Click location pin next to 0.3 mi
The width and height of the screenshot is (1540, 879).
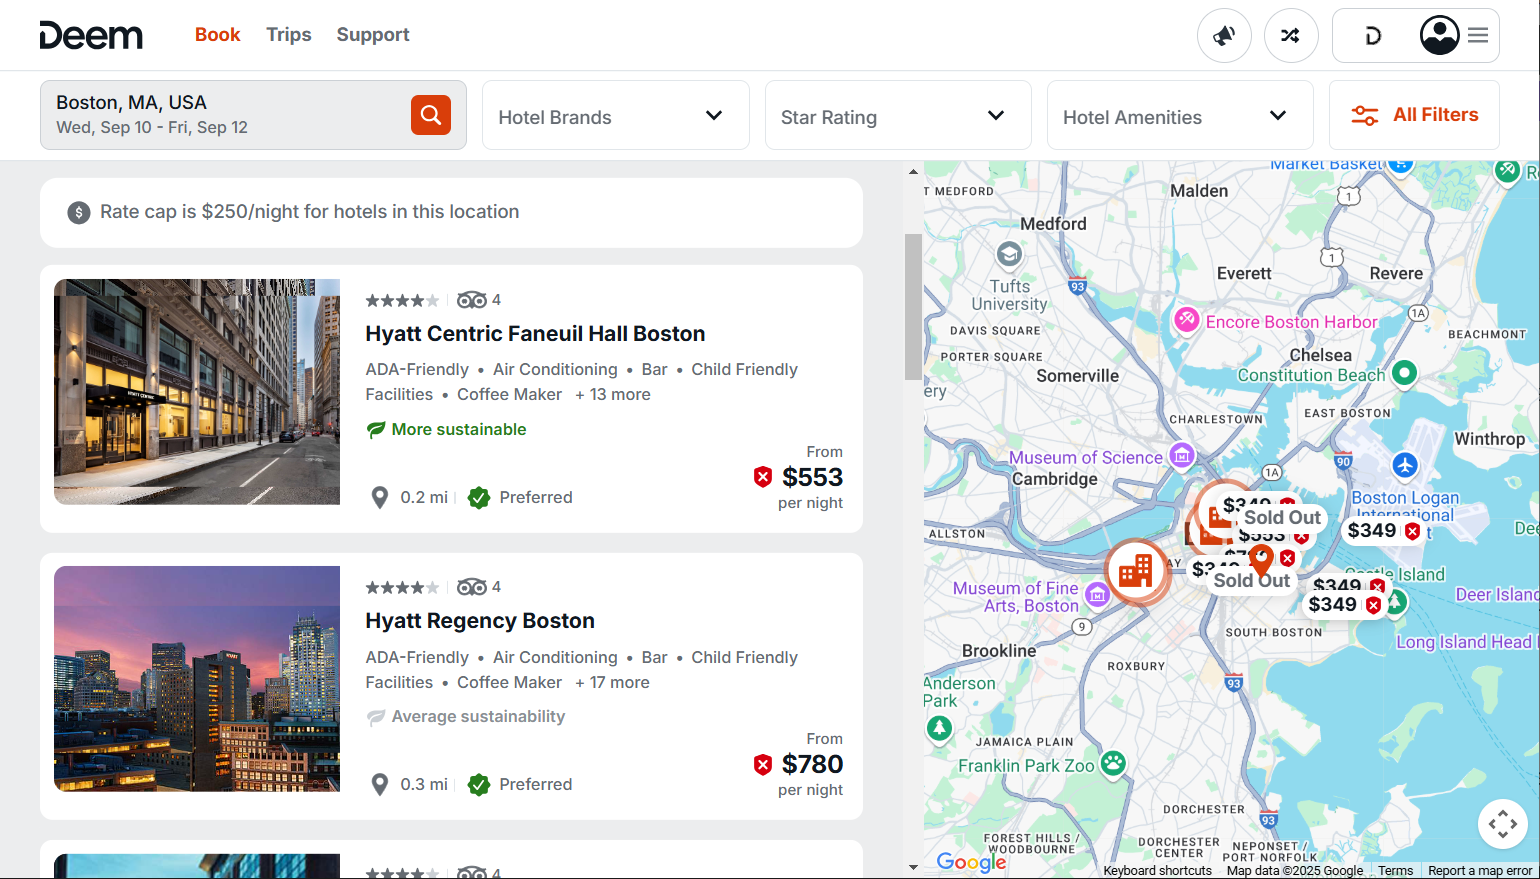(x=380, y=784)
